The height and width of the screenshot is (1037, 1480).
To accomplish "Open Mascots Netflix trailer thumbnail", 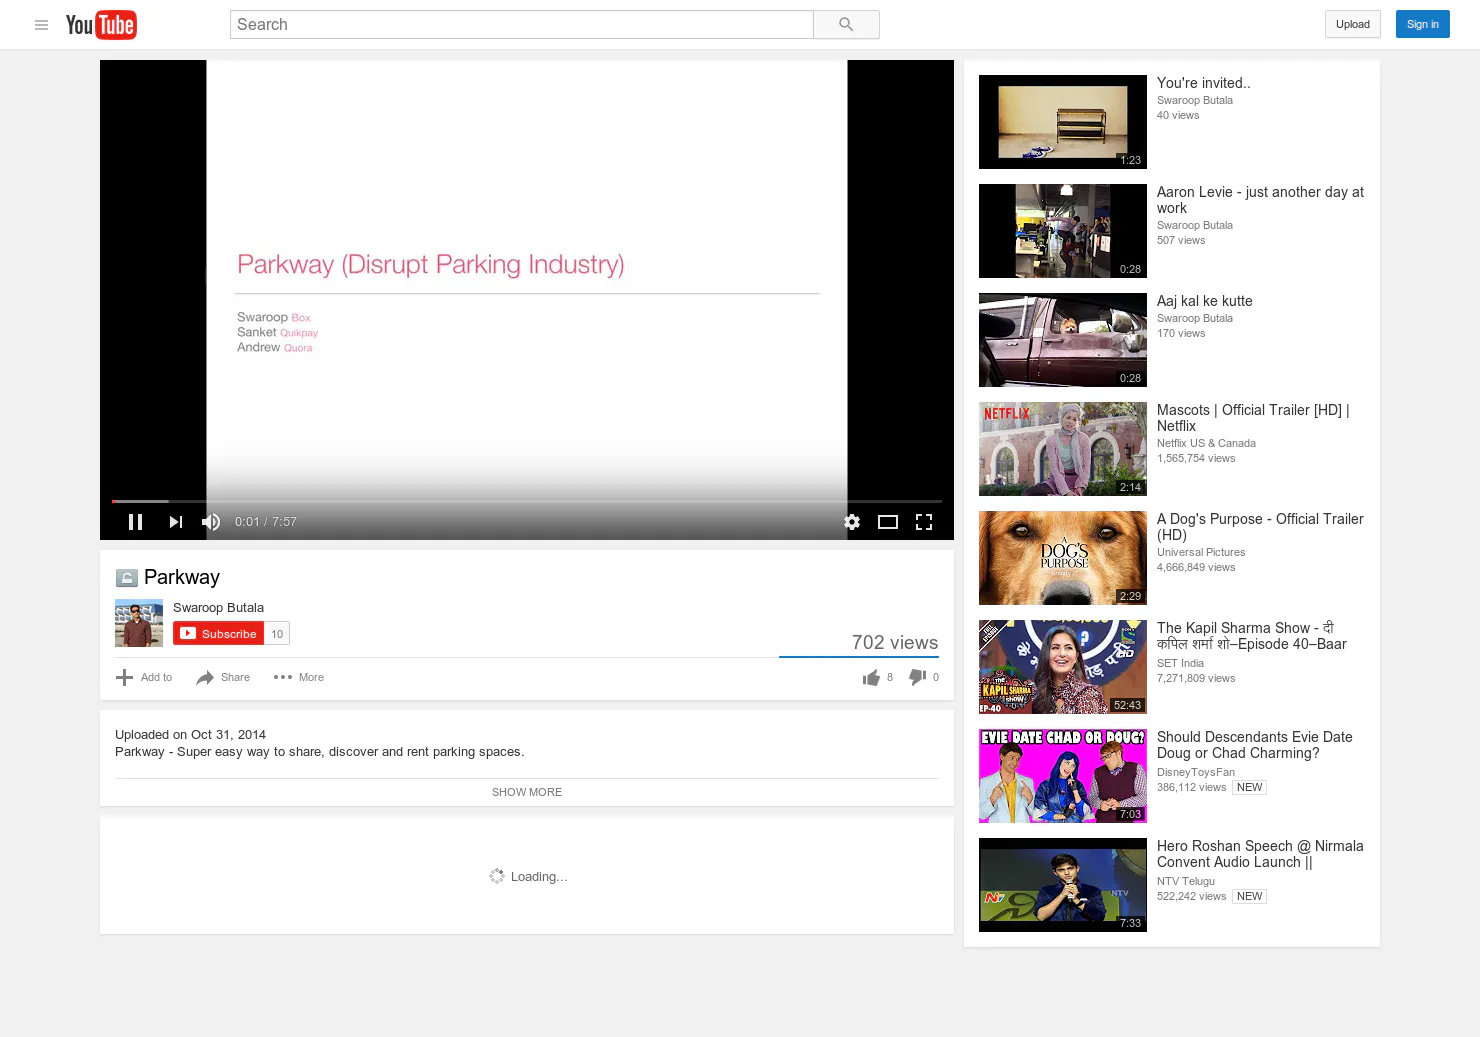I will click(x=1063, y=449).
